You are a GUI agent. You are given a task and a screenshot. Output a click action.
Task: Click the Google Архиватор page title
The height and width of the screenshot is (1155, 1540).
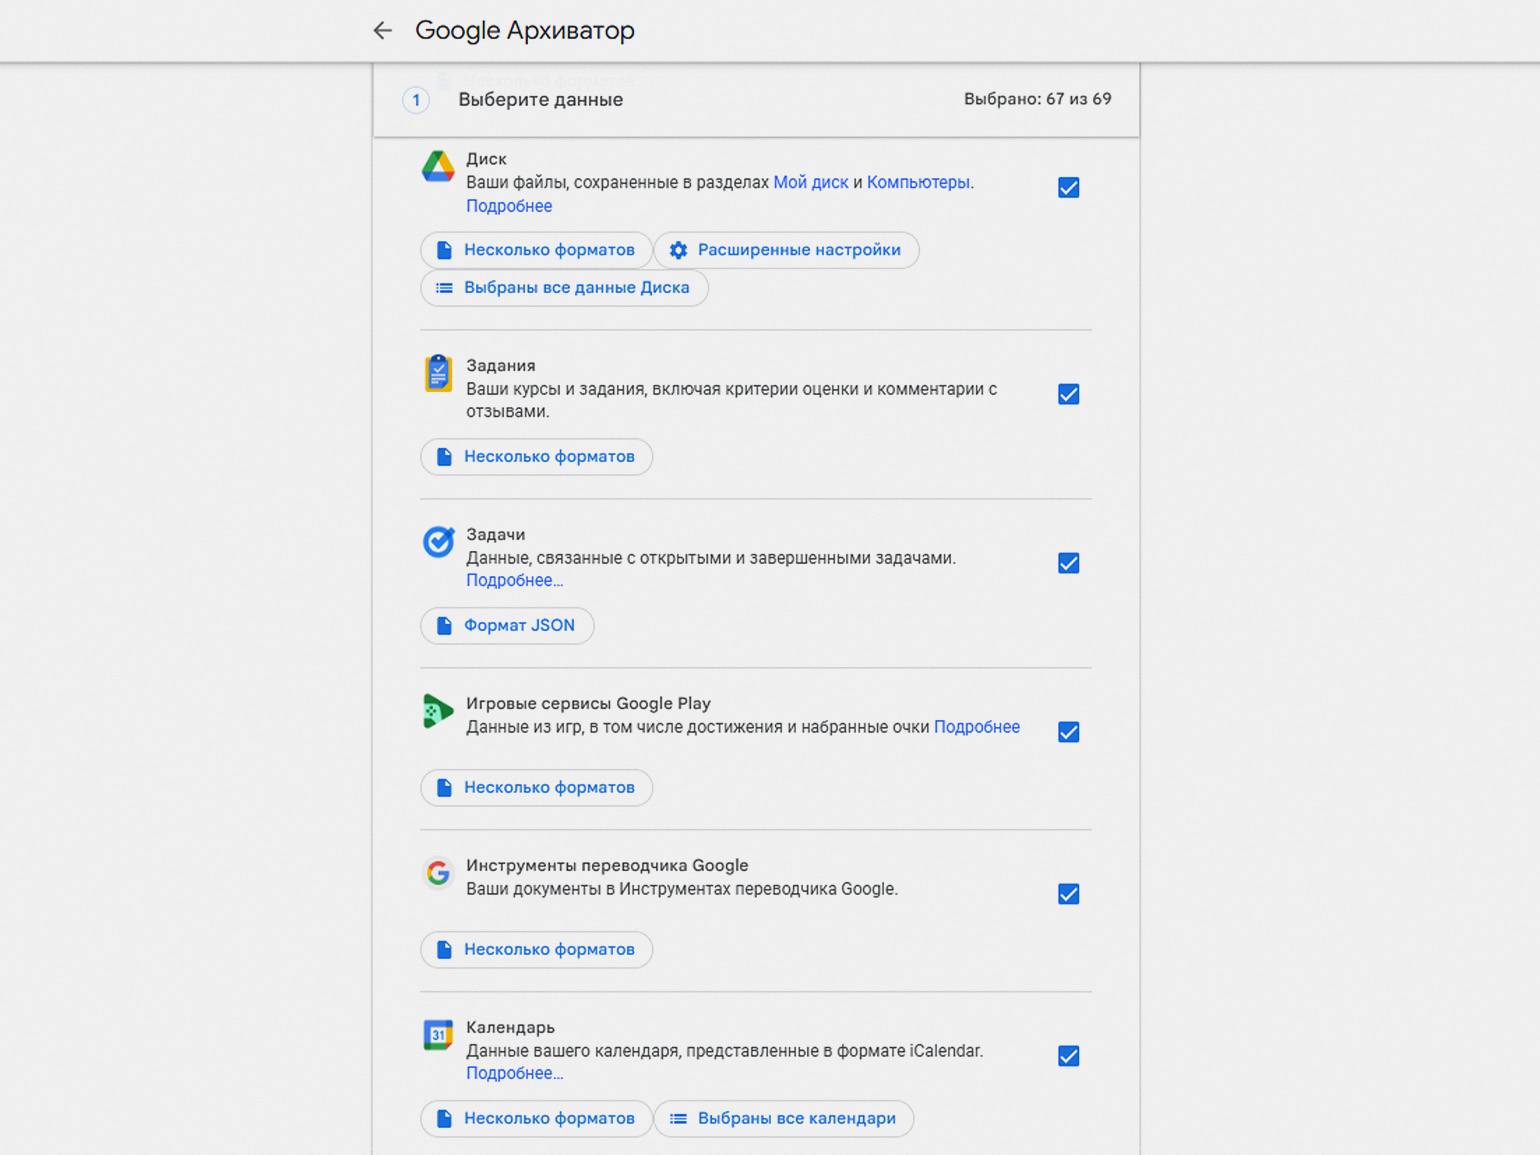[x=525, y=30]
